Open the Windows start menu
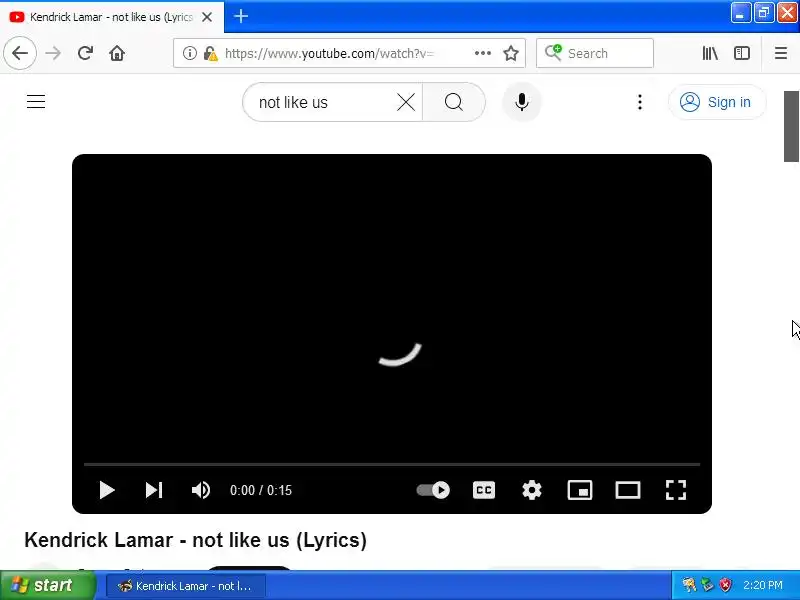The image size is (800, 600). point(48,585)
